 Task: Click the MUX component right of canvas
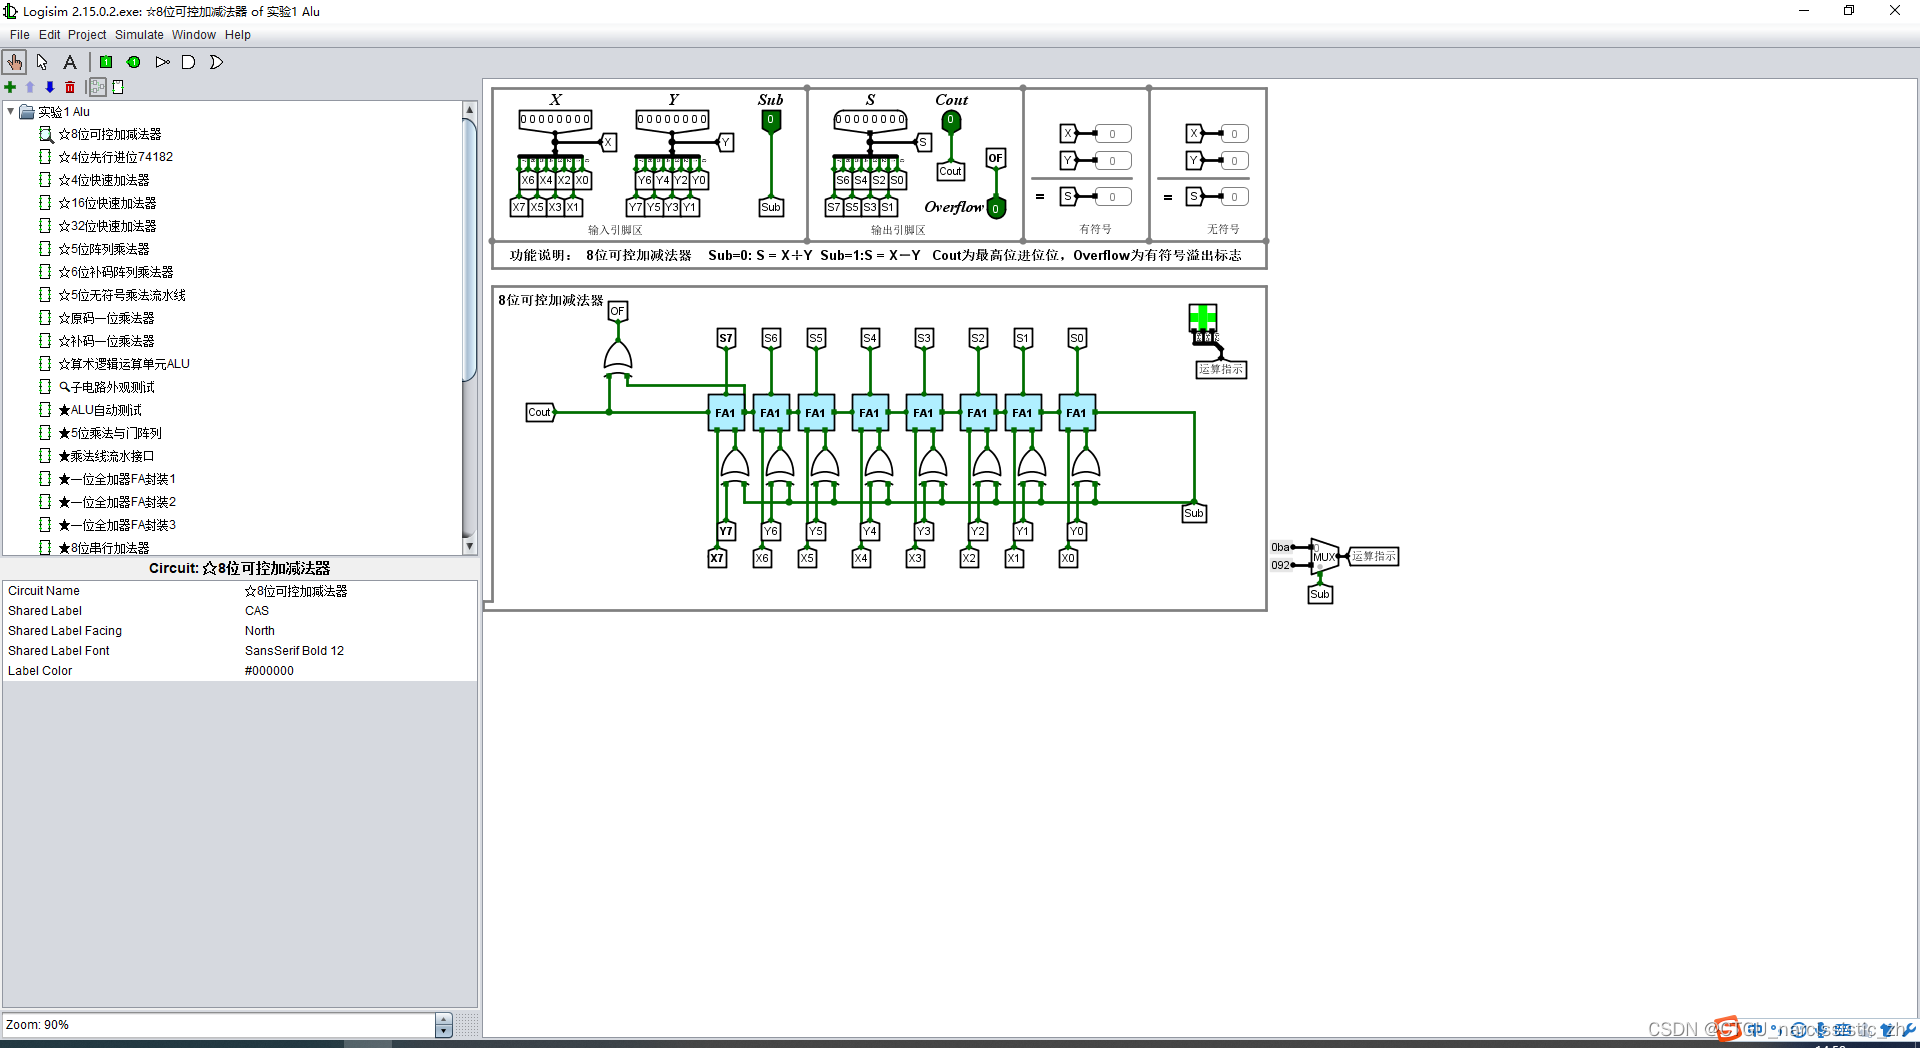pyautogui.click(x=1324, y=556)
